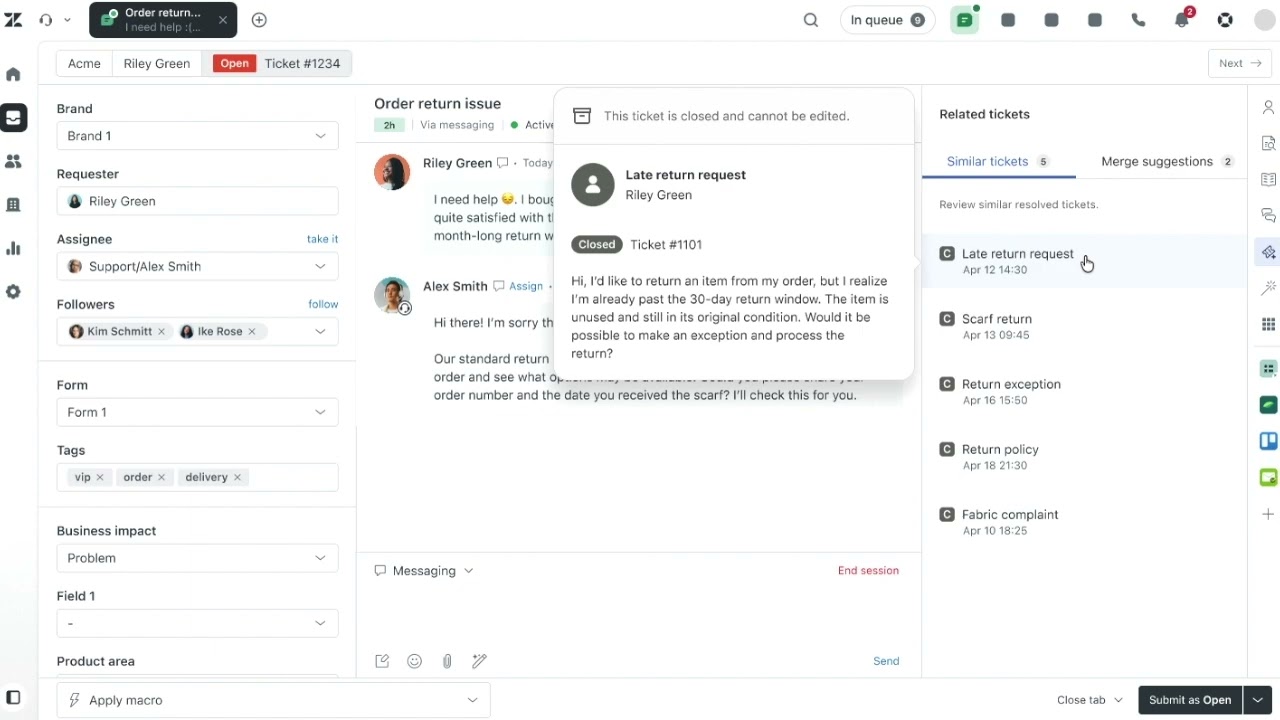Click the phone talk icon in top bar
Screen dimensions: 1280x720
pos(1138,20)
